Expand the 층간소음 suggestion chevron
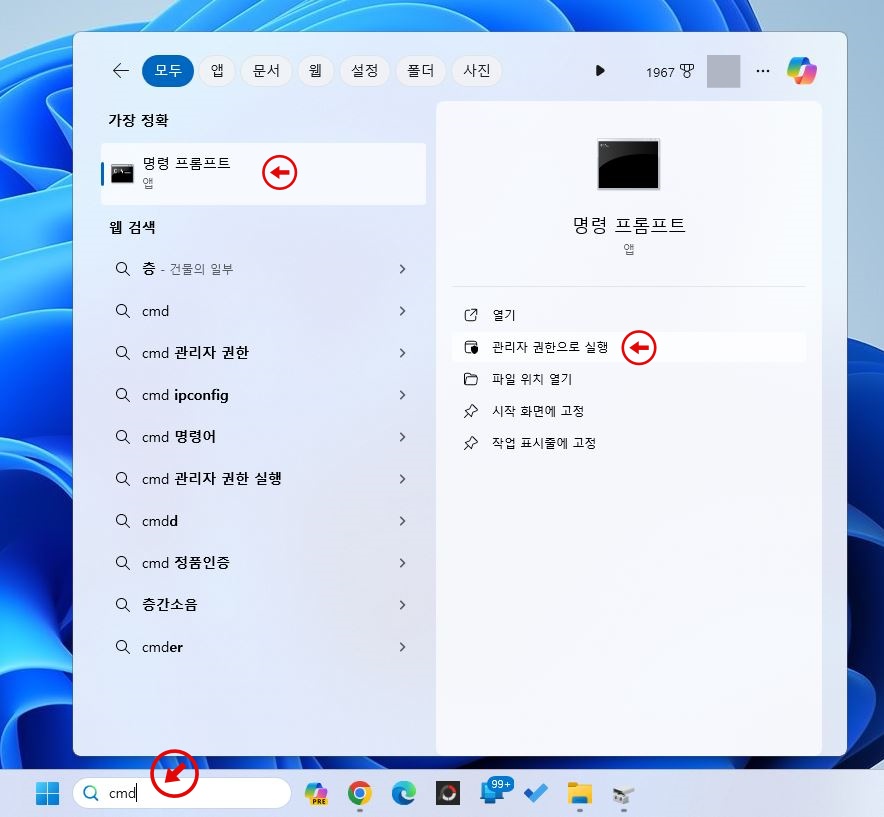 402,605
